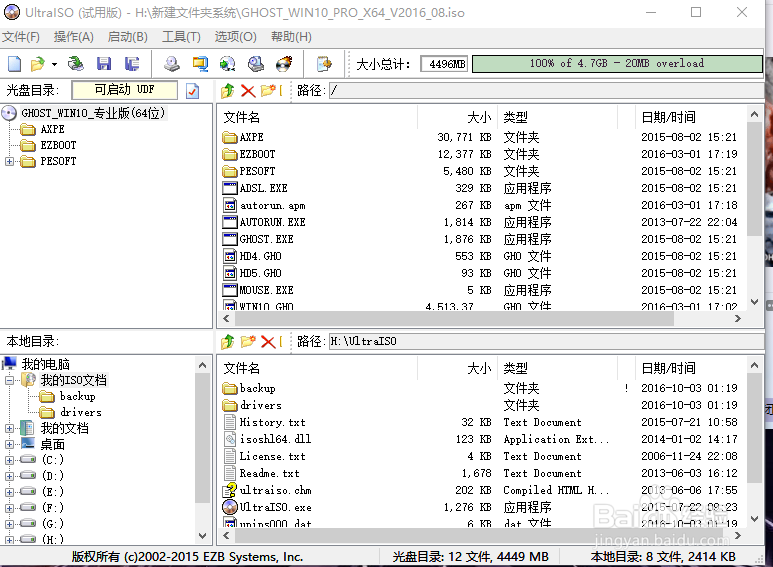This screenshot has height=567, width=773.
Task: Click the Open file toolbar icon
Action: (x=37, y=64)
